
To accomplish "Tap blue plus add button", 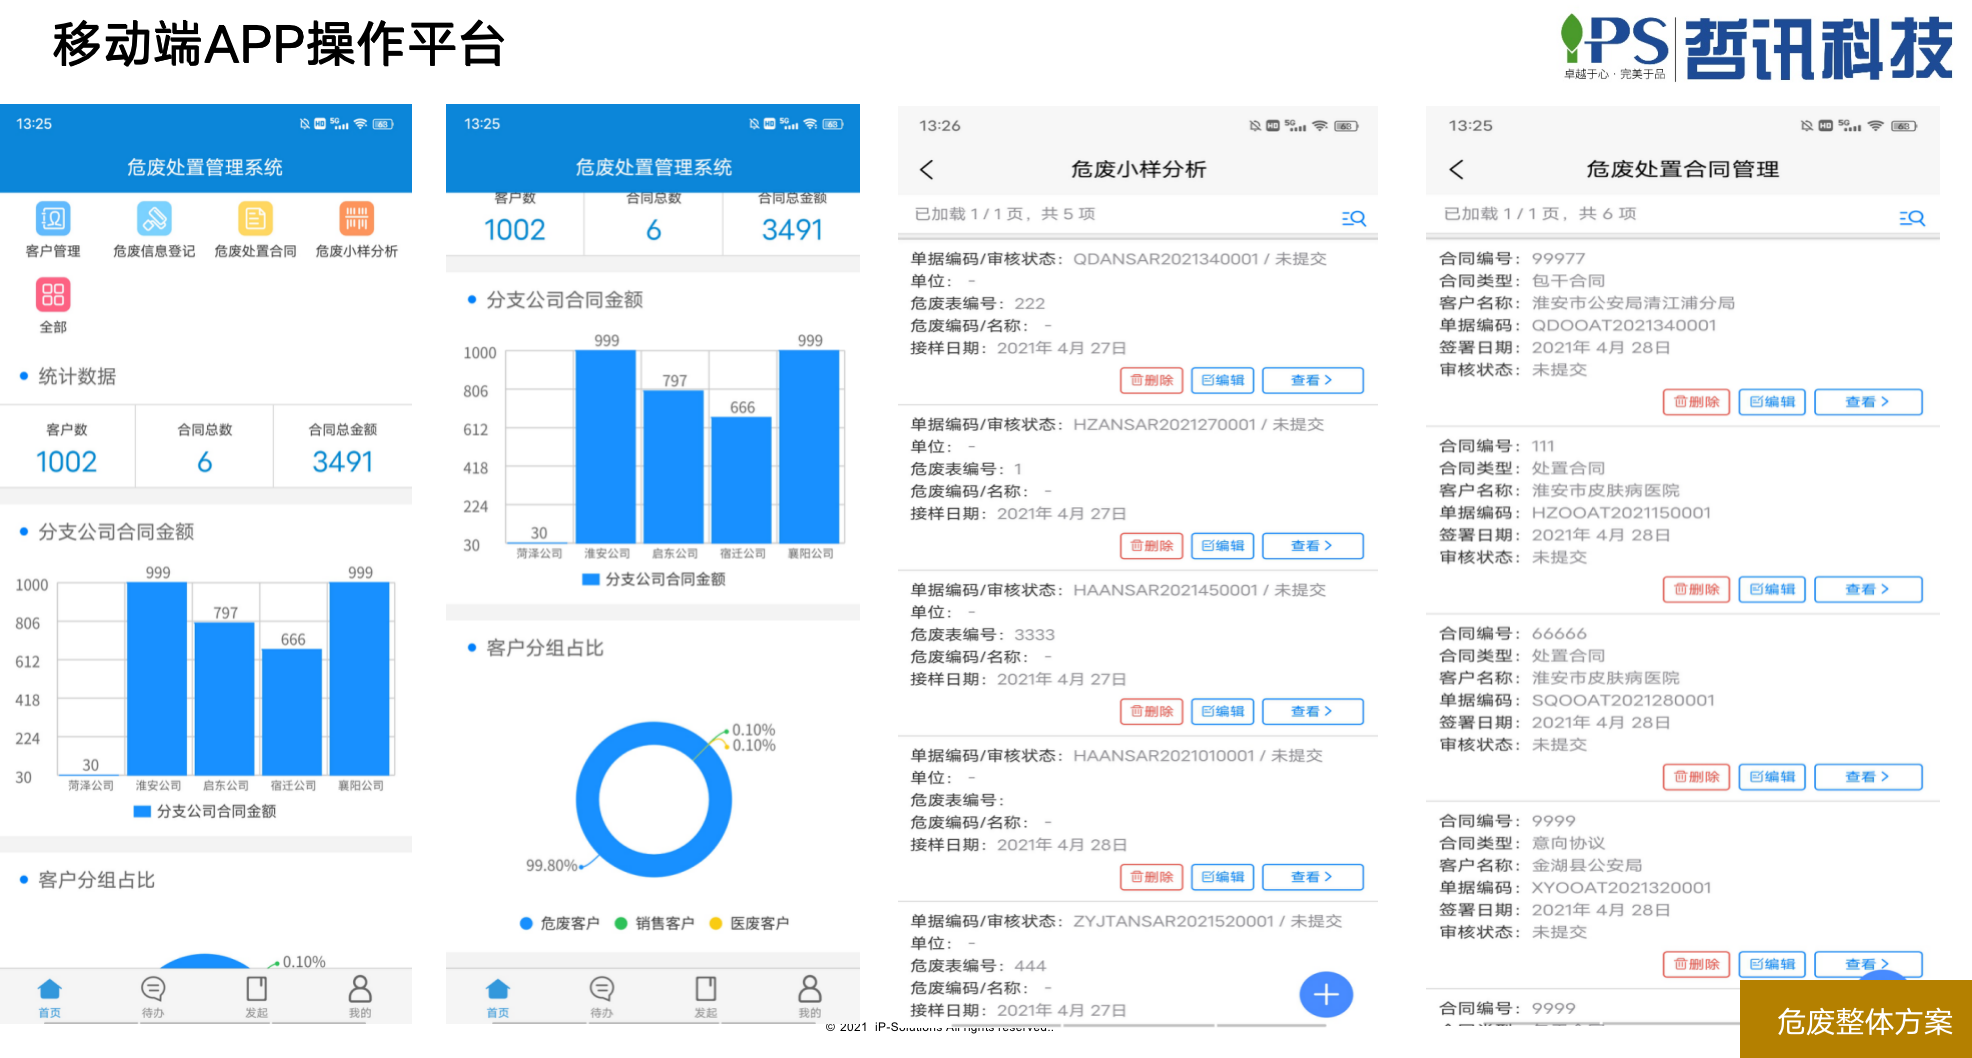I will (x=1326, y=994).
